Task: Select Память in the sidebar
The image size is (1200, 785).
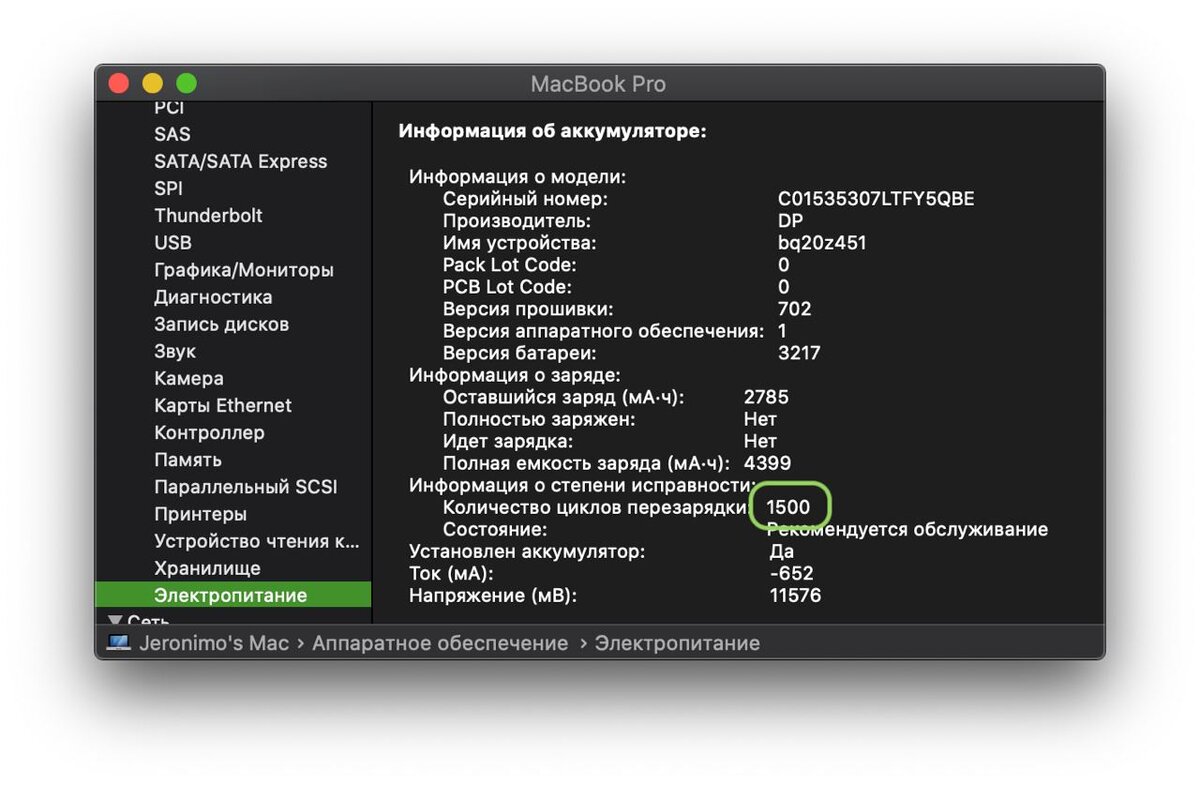Action: point(188,460)
